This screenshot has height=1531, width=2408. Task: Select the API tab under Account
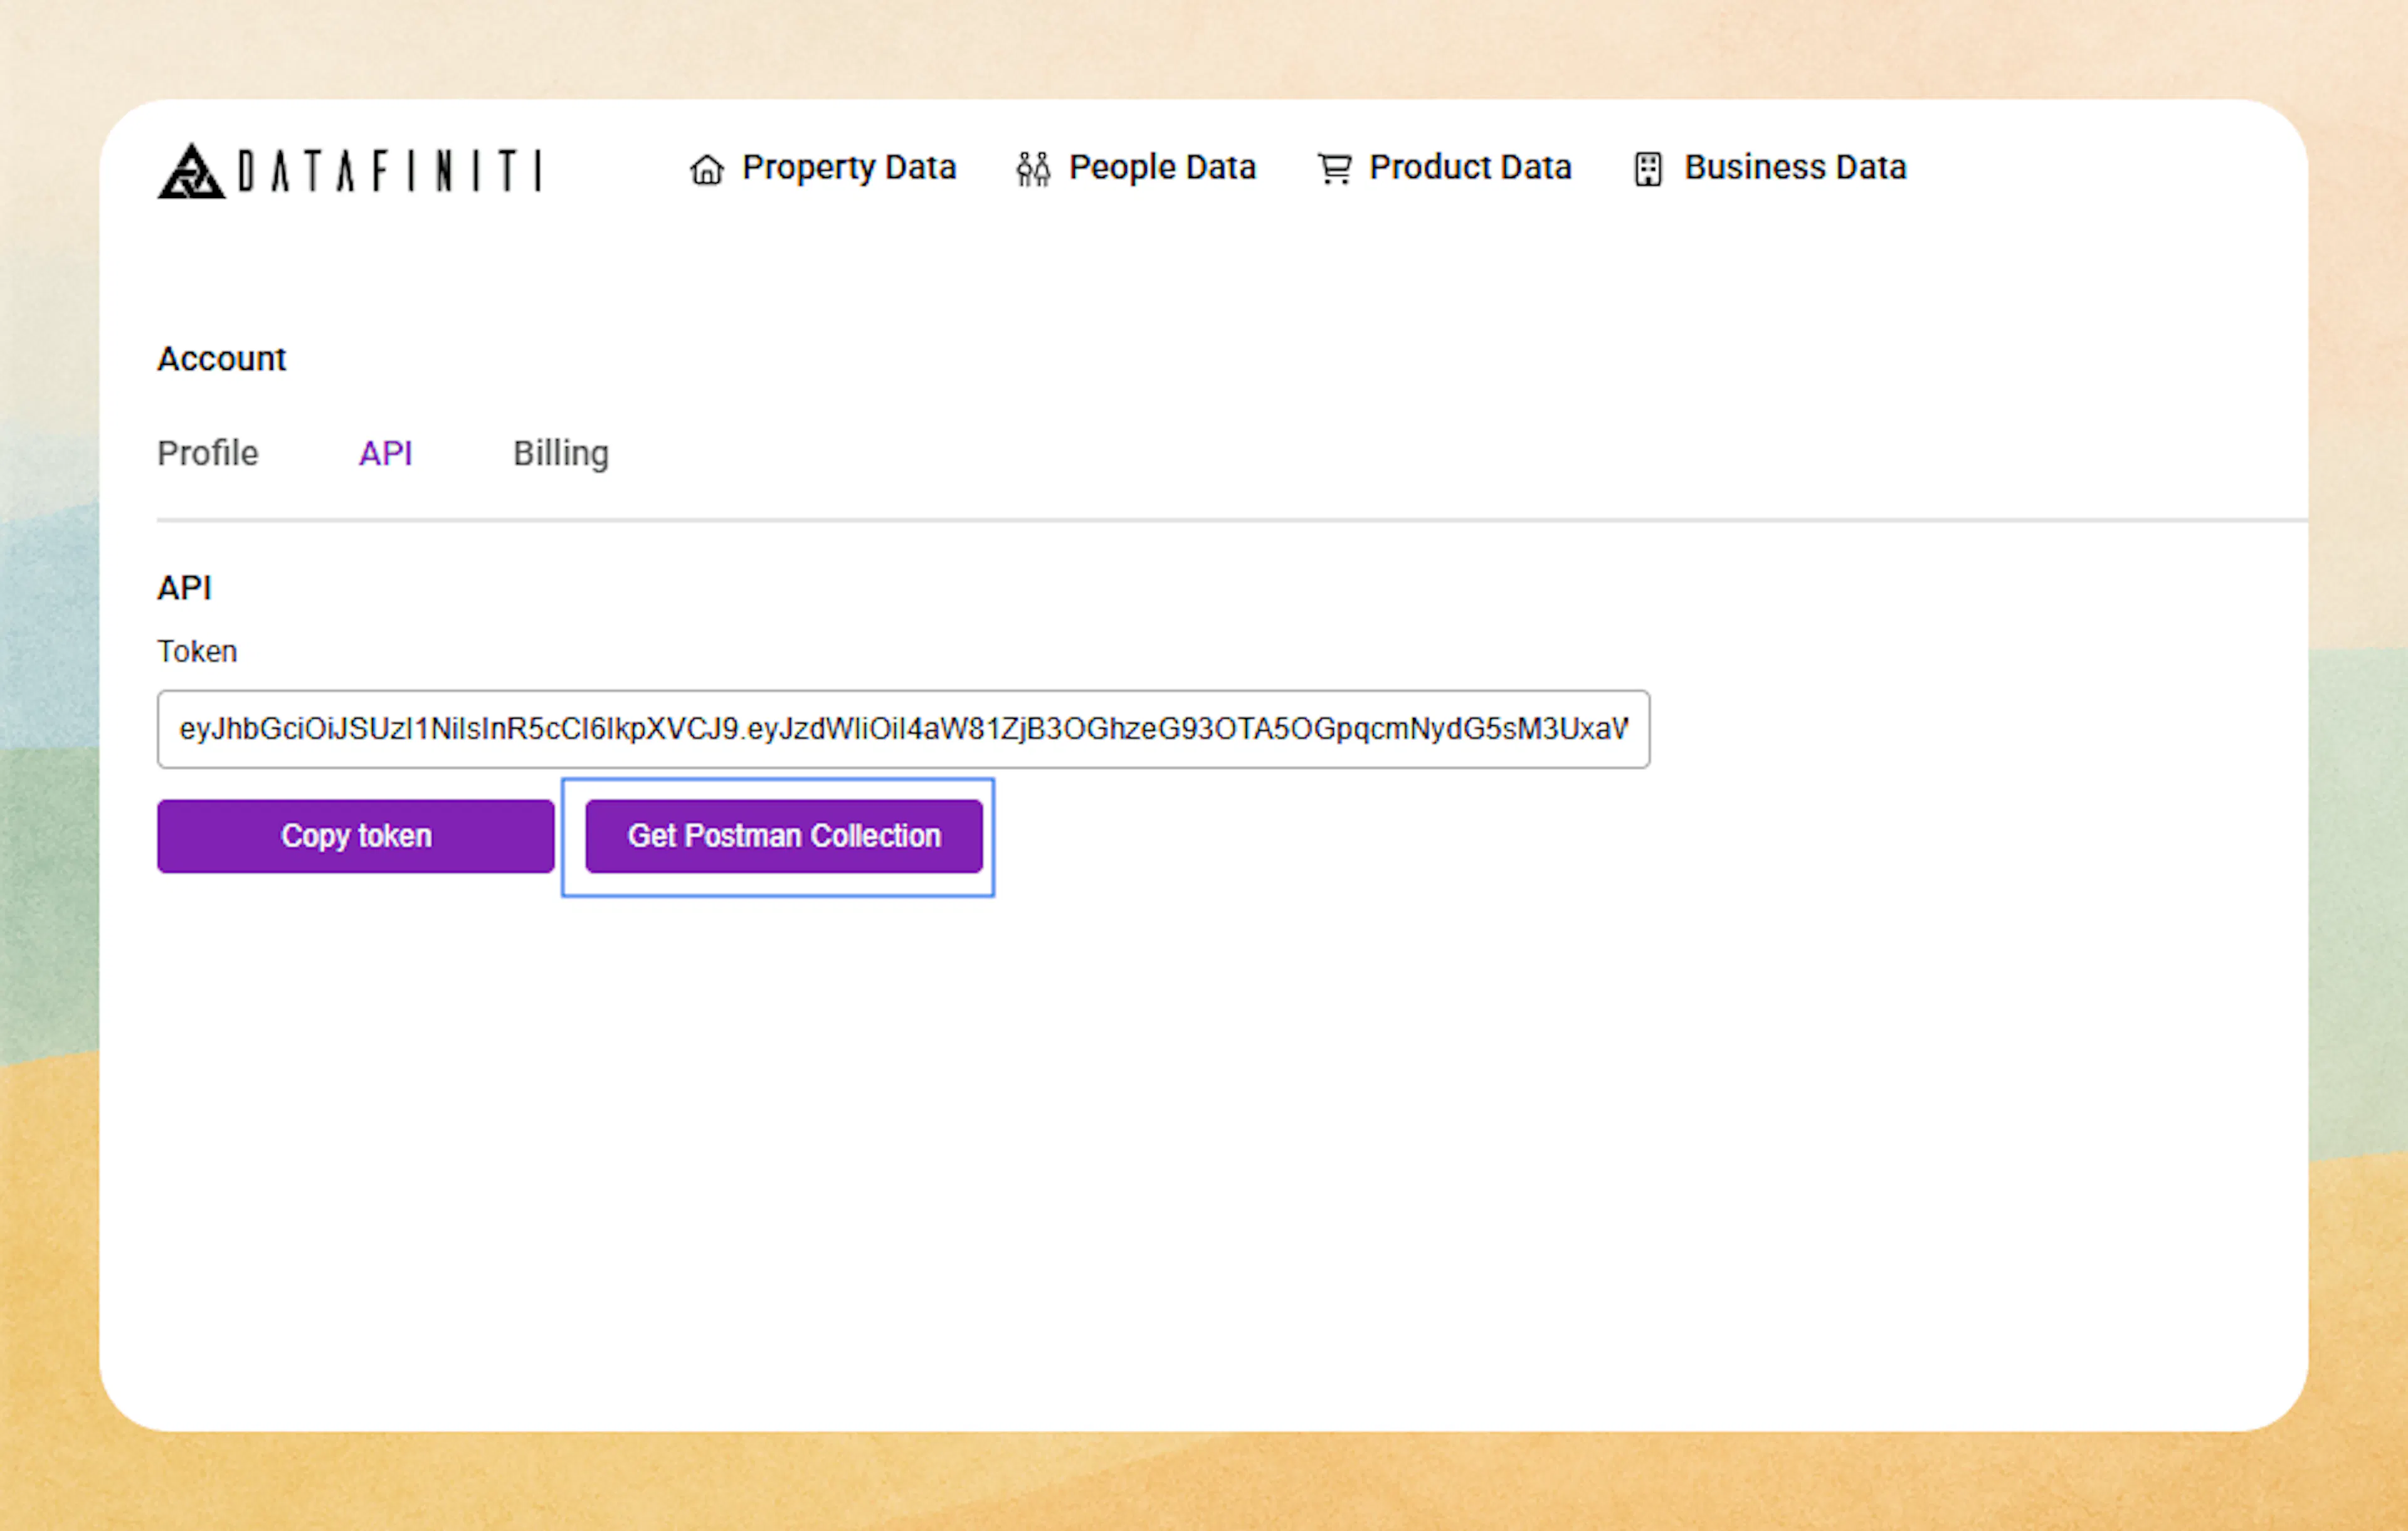(386, 454)
